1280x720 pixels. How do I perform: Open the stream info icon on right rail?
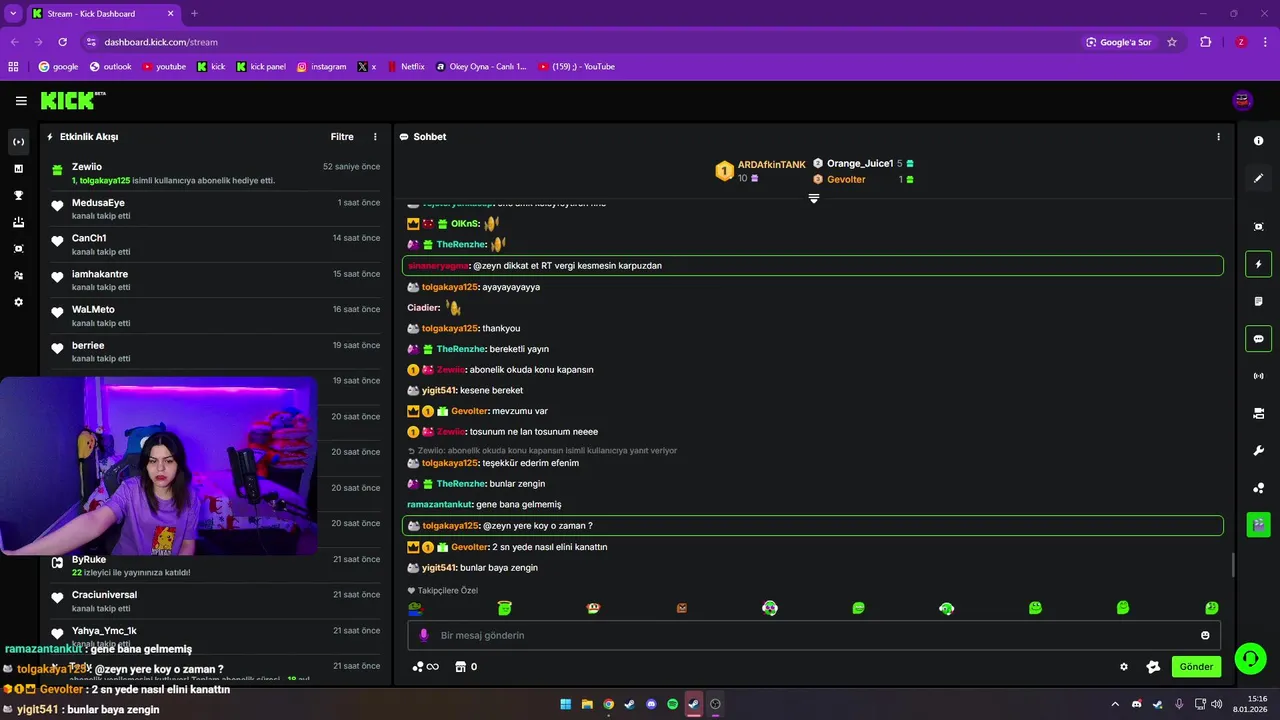click(1258, 141)
